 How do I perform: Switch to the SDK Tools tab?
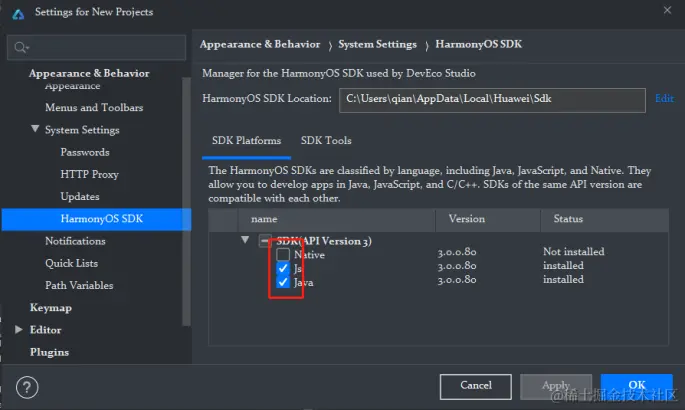point(326,141)
